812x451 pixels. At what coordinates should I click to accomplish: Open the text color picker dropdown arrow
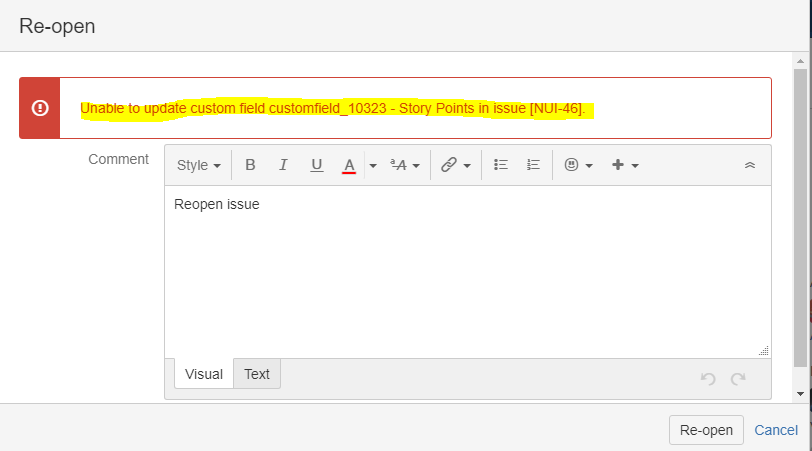pyautogui.click(x=373, y=166)
